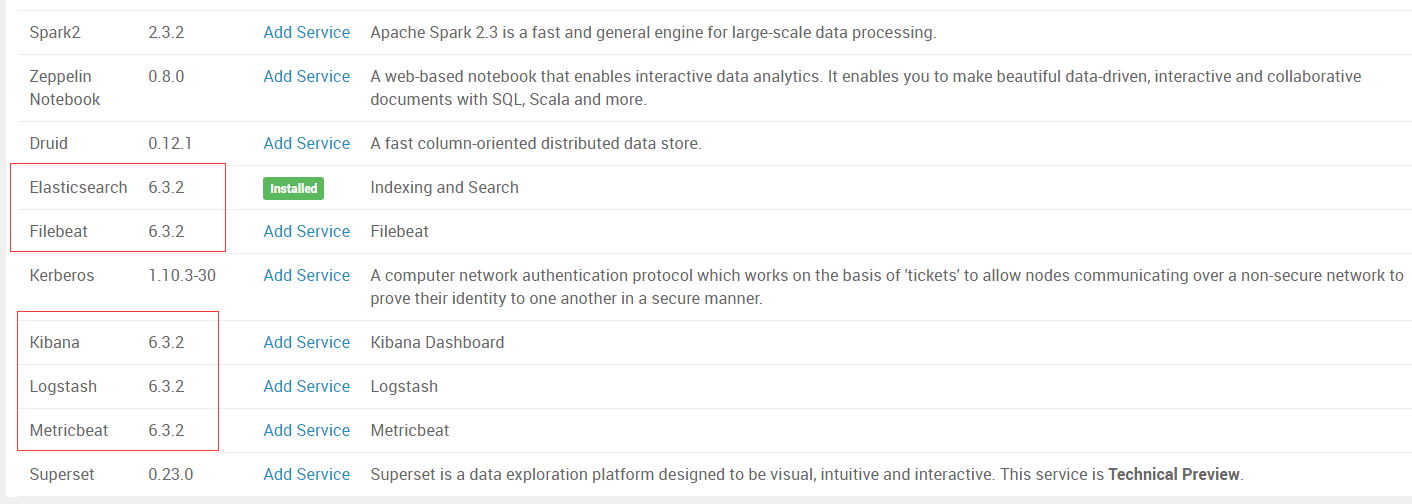Click Add Service for Superset

click(307, 474)
